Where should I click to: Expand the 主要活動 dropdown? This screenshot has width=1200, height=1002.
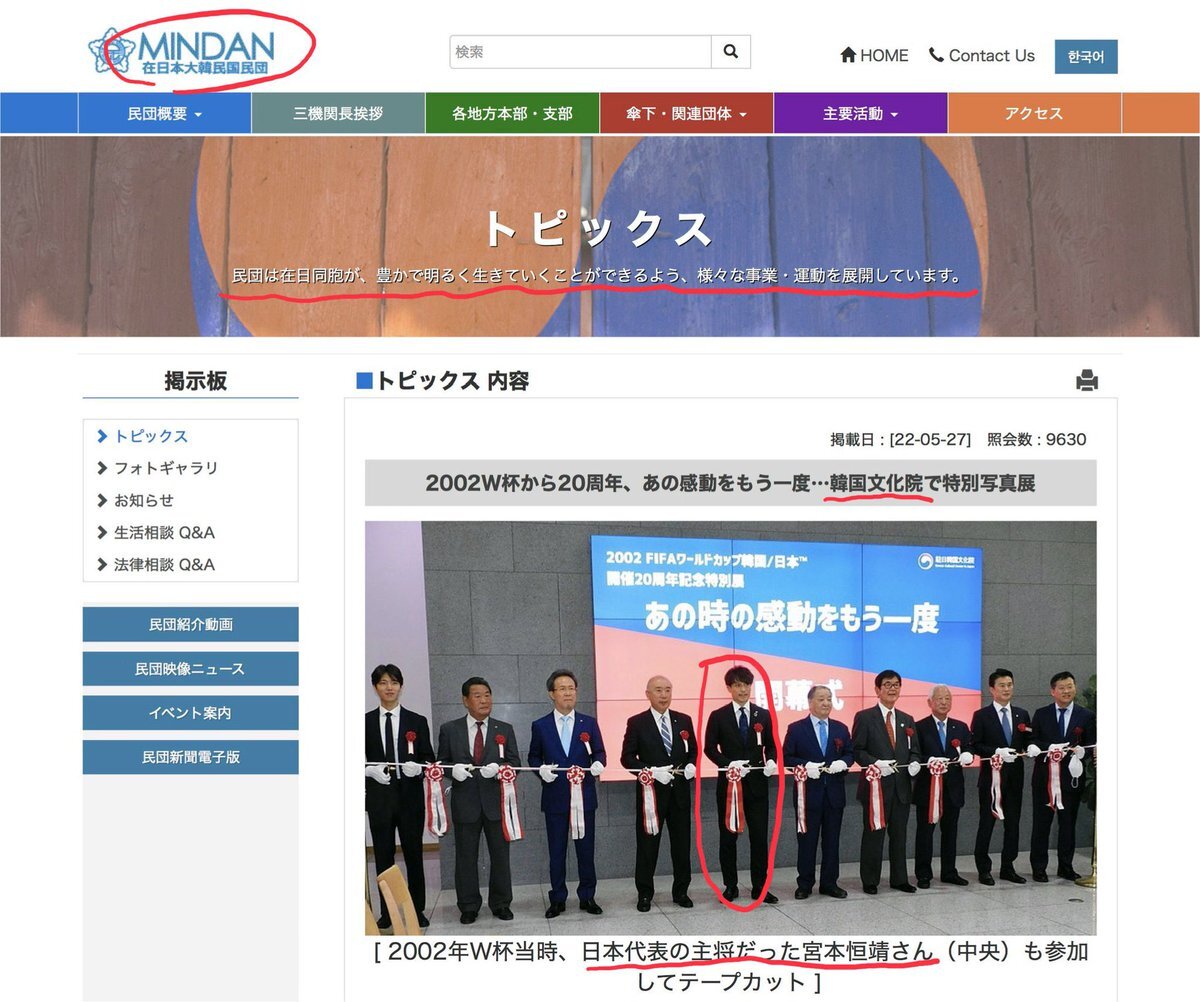pyautogui.click(x=861, y=113)
